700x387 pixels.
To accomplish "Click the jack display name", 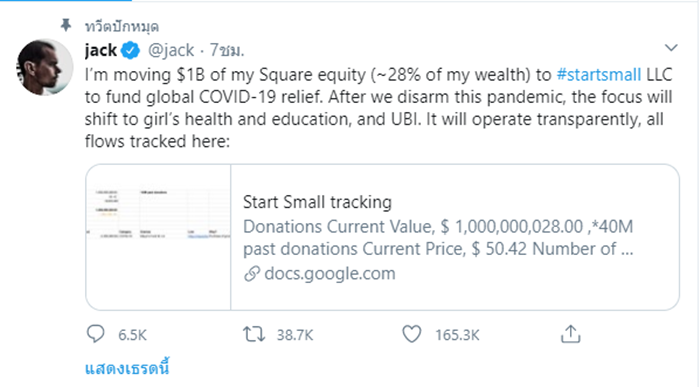I will pos(101,50).
